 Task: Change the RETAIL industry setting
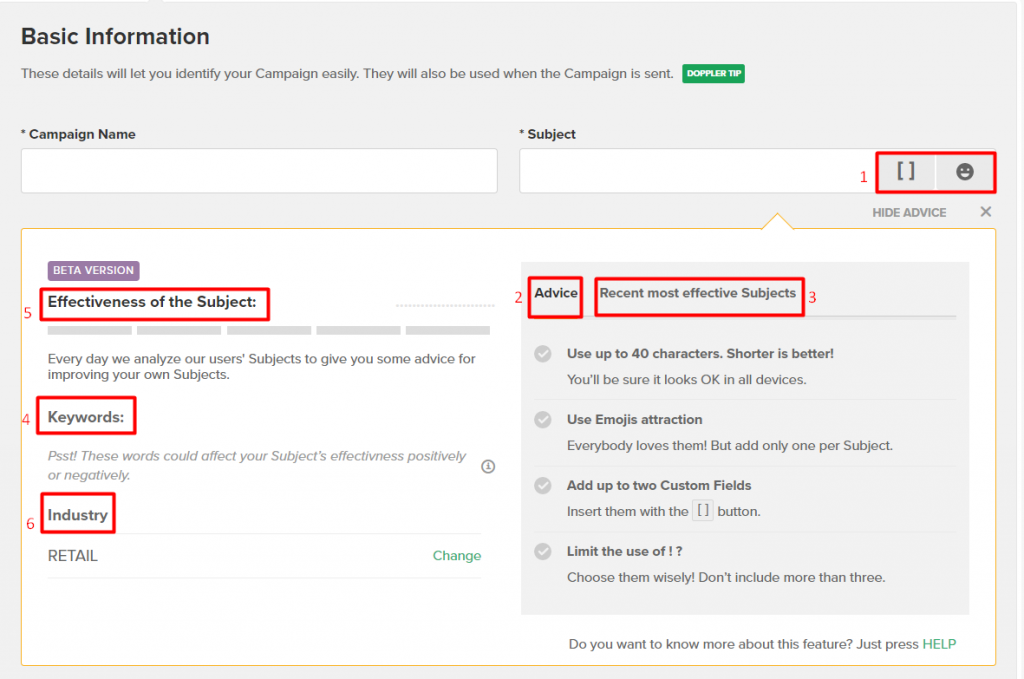pyautogui.click(x=457, y=555)
